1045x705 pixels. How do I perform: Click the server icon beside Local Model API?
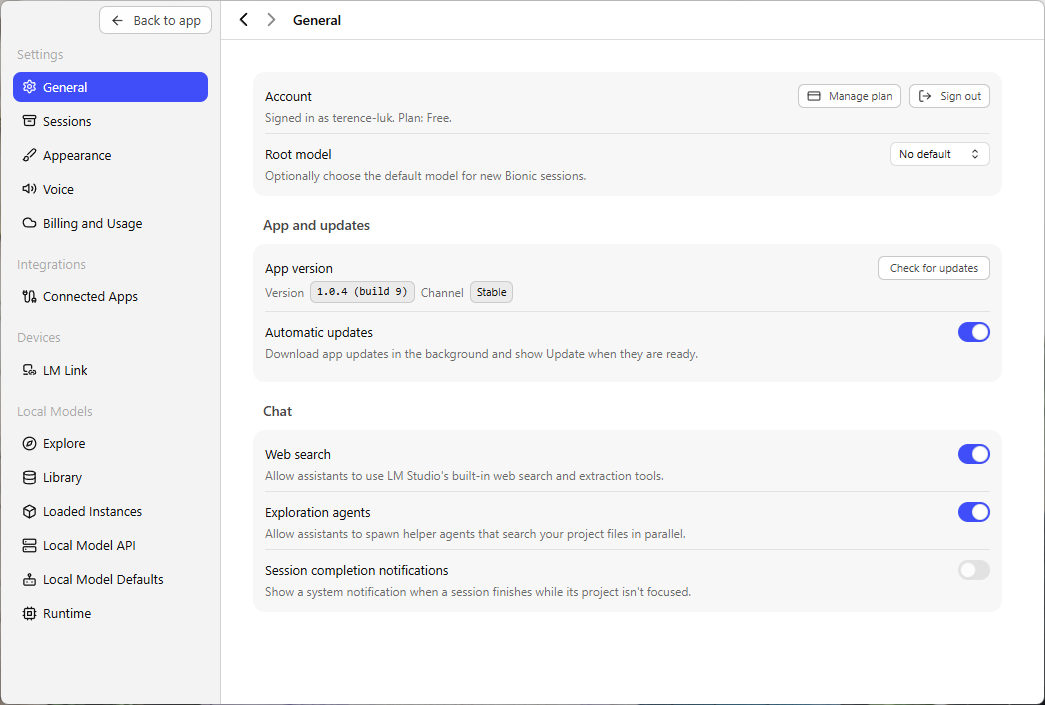coord(29,545)
